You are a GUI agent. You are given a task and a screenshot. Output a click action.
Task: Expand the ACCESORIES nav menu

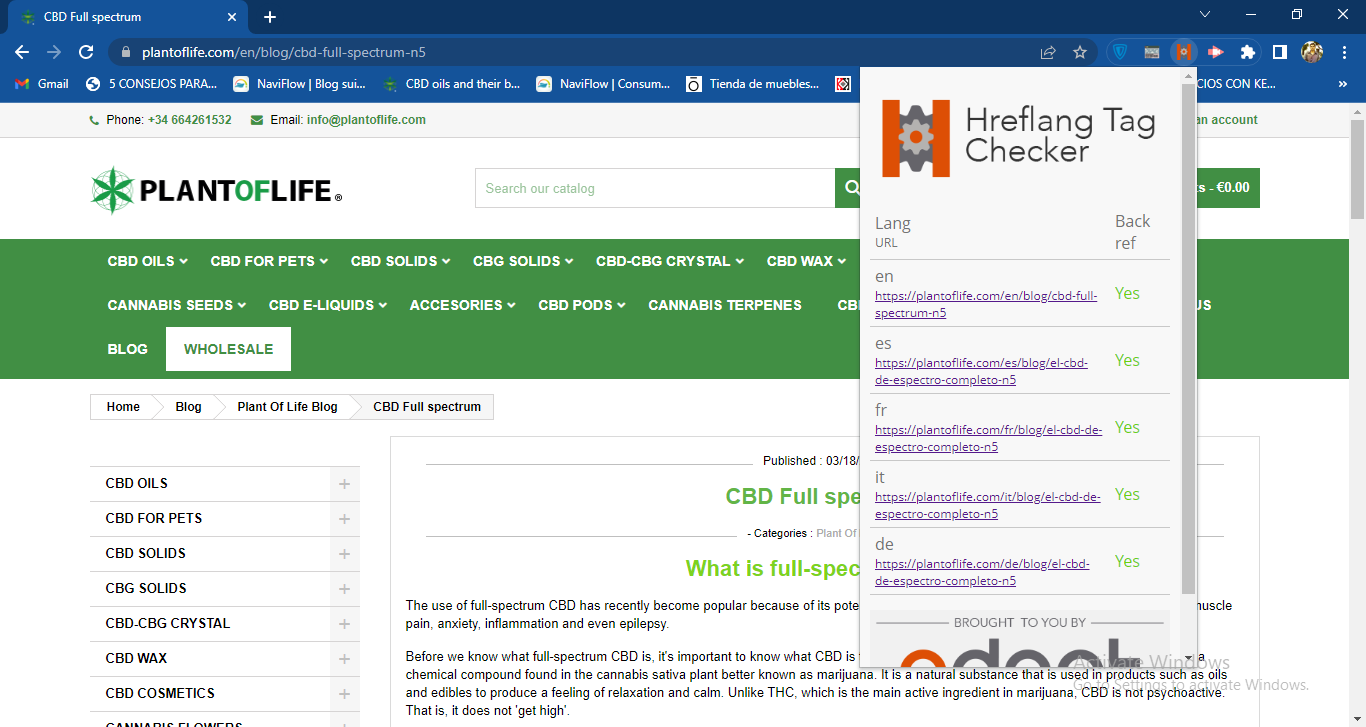click(462, 305)
